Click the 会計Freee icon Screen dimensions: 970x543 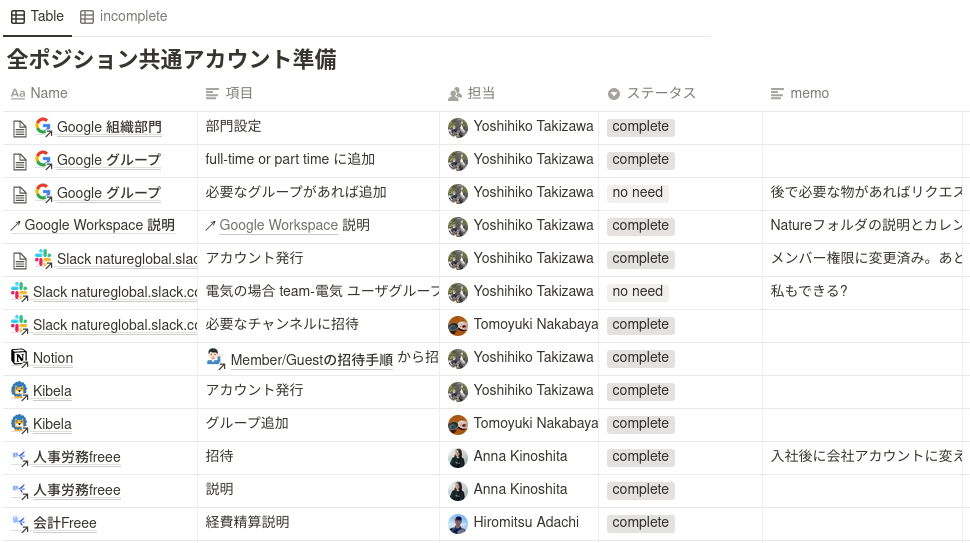pyautogui.click(x=20, y=524)
